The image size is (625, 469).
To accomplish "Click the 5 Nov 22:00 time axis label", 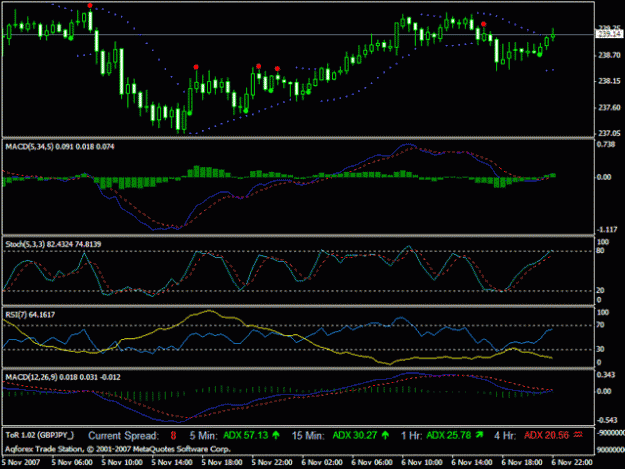I will click(272, 462).
